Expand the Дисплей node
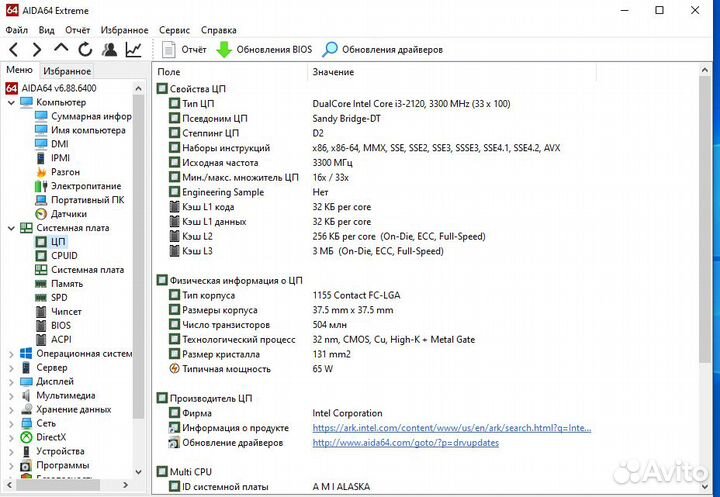 point(11,382)
